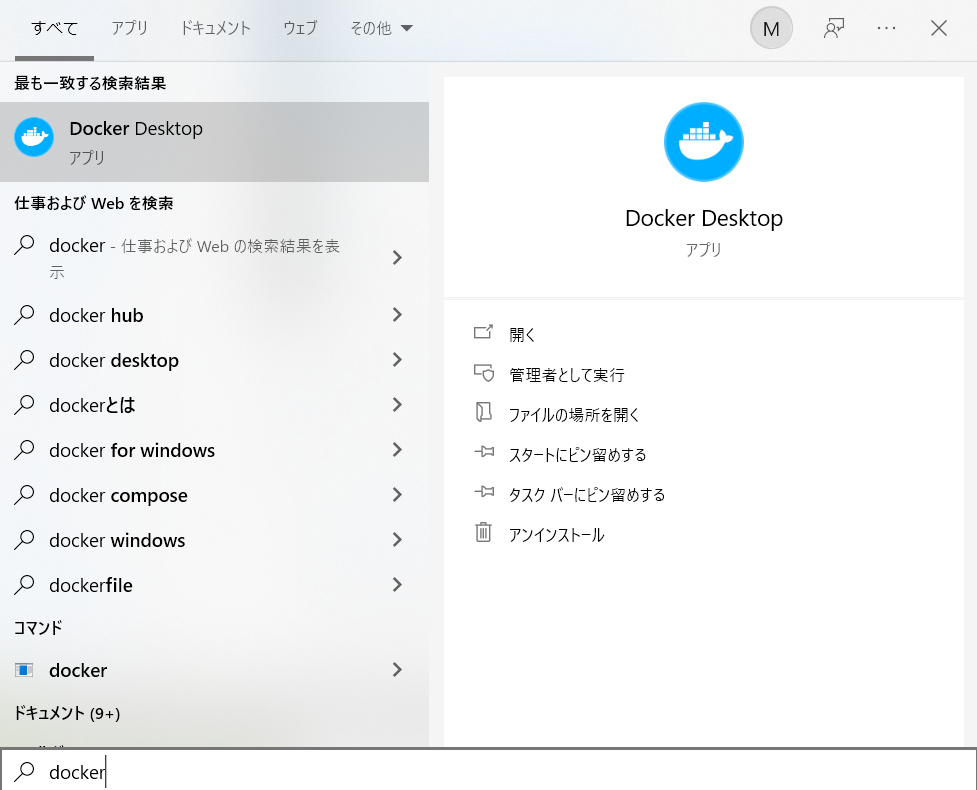Expand arrow for docker command row
Viewport: 977px width, 790px height.
[x=397, y=670]
